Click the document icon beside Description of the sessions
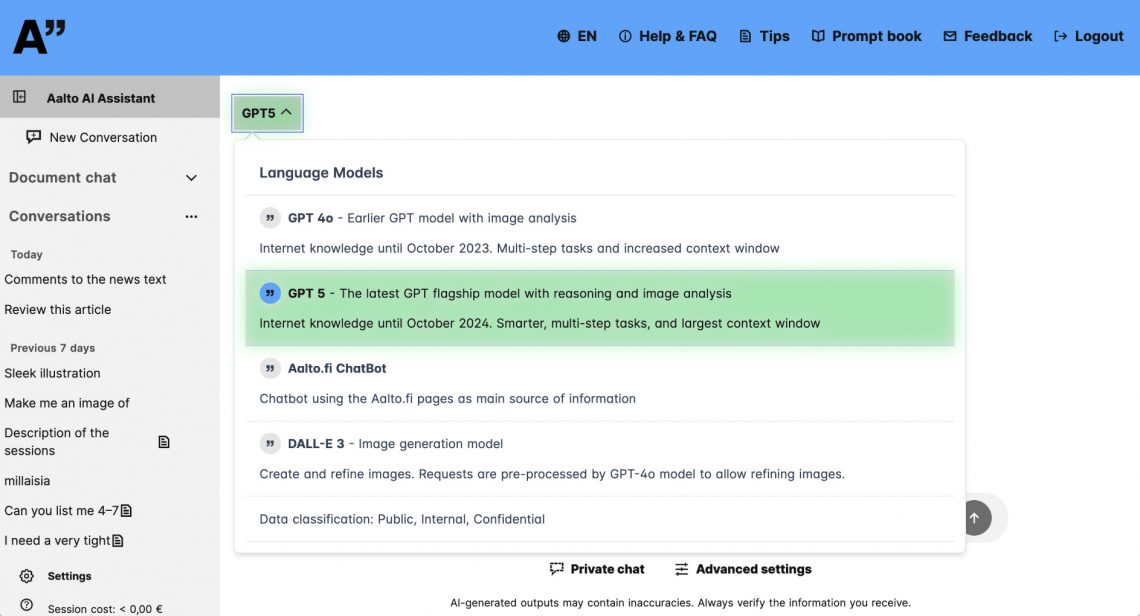This screenshot has height=616, width=1140. (164, 442)
